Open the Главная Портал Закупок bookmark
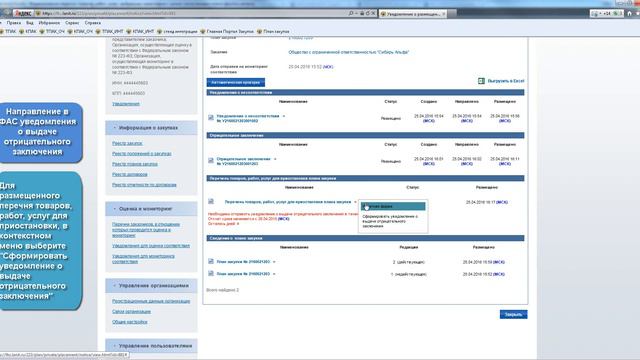 point(227,31)
